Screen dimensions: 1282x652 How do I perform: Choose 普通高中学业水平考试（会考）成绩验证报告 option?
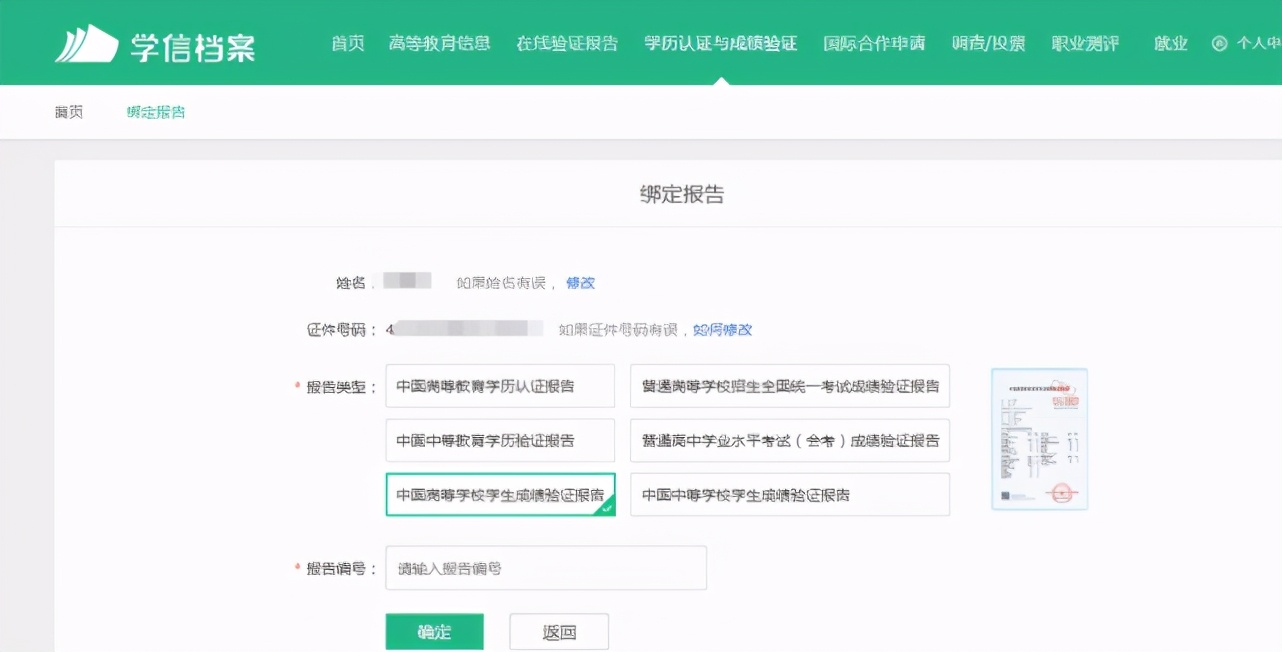pyautogui.click(x=789, y=440)
